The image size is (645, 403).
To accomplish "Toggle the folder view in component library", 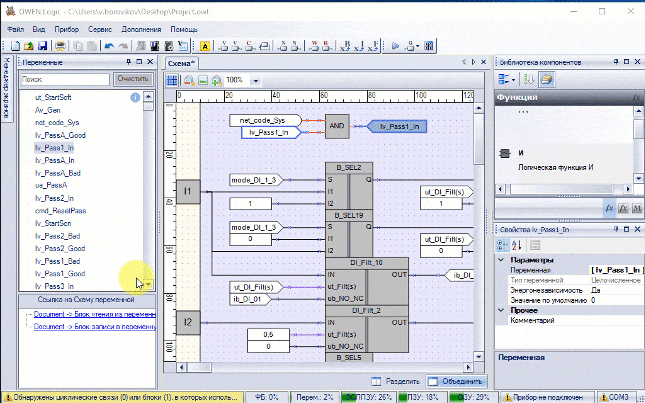I will coord(547,79).
